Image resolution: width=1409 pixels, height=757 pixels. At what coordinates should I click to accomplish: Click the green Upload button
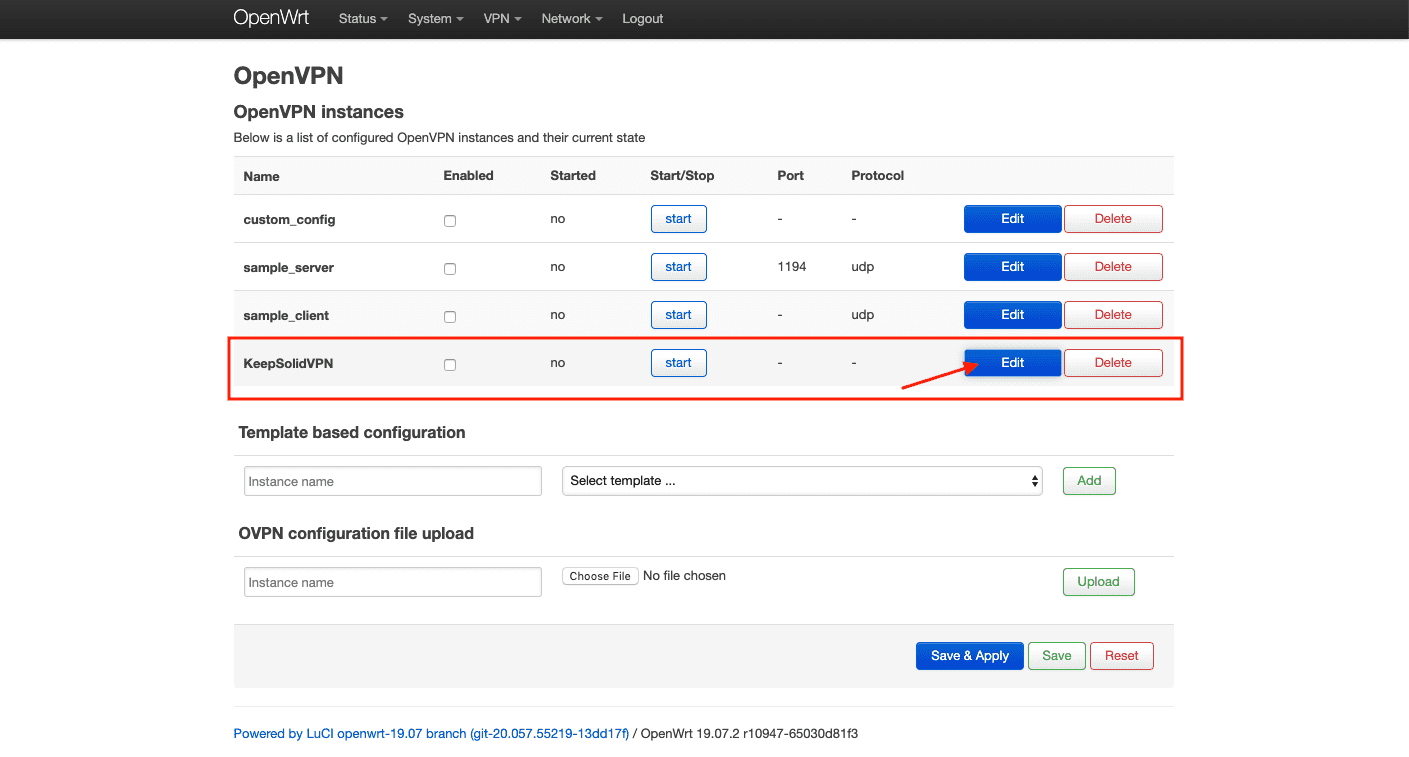coord(1097,582)
